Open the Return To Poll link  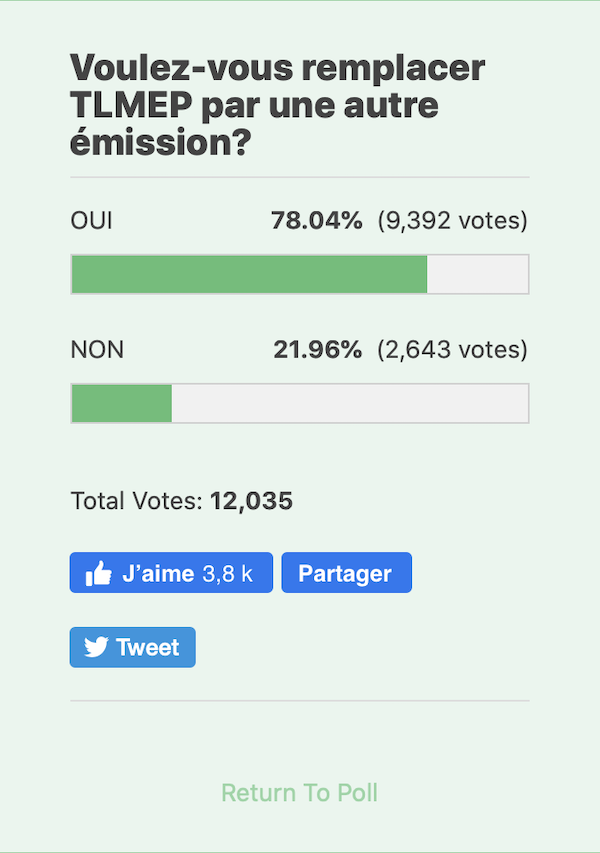pyautogui.click(x=299, y=793)
